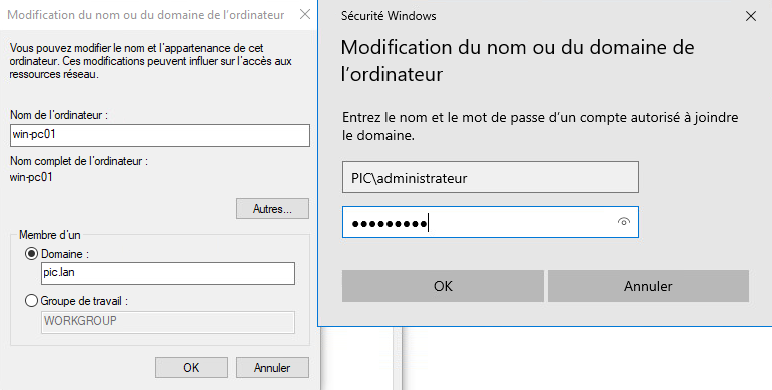This screenshot has width=772, height=390.
Task: Edit the win-pc01 computer name field
Action: 160,135
